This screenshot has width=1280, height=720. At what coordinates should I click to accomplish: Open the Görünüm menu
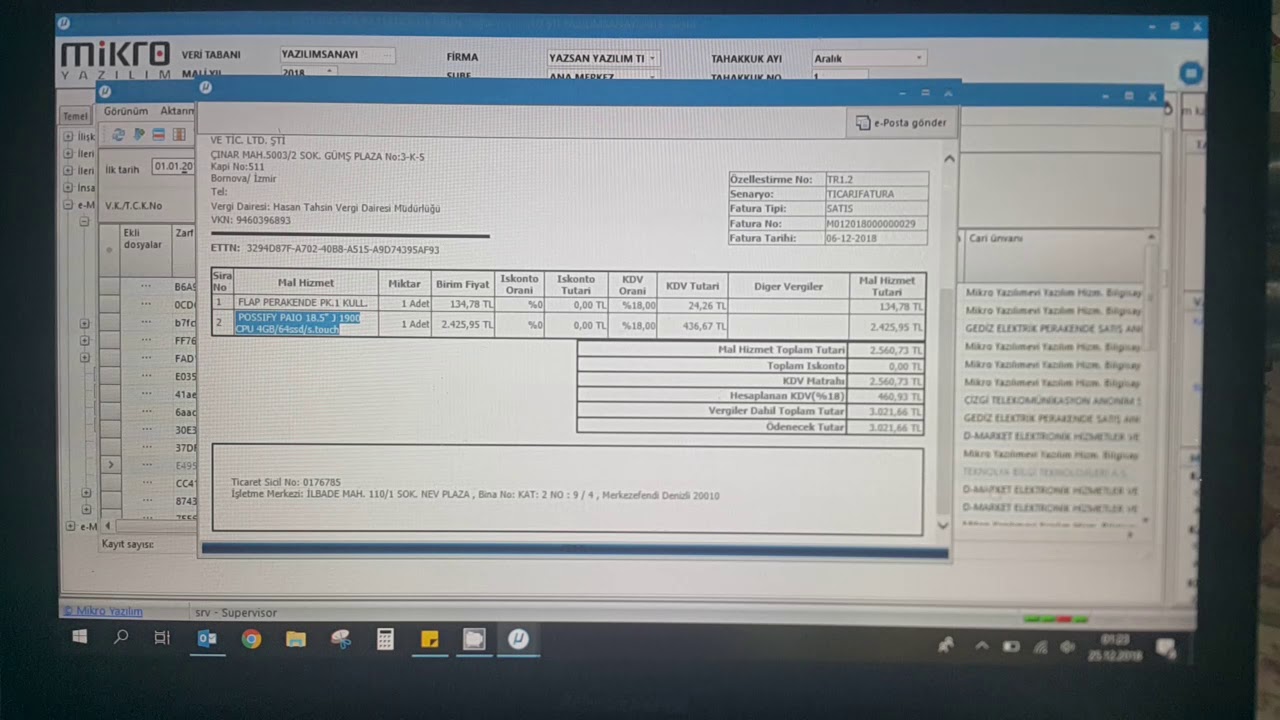pyautogui.click(x=126, y=111)
